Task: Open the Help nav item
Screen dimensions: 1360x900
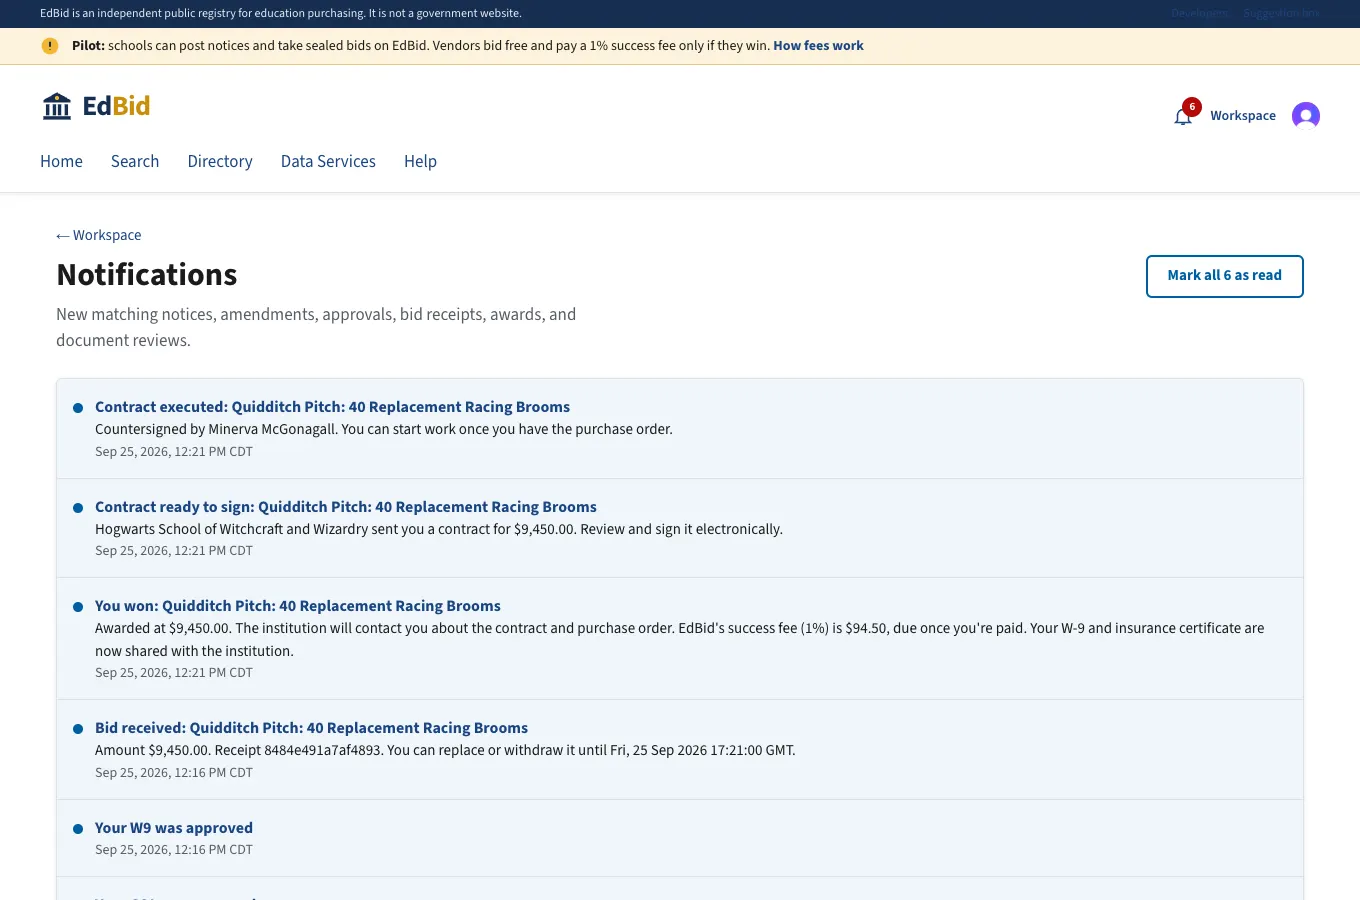Action: pos(420,161)
